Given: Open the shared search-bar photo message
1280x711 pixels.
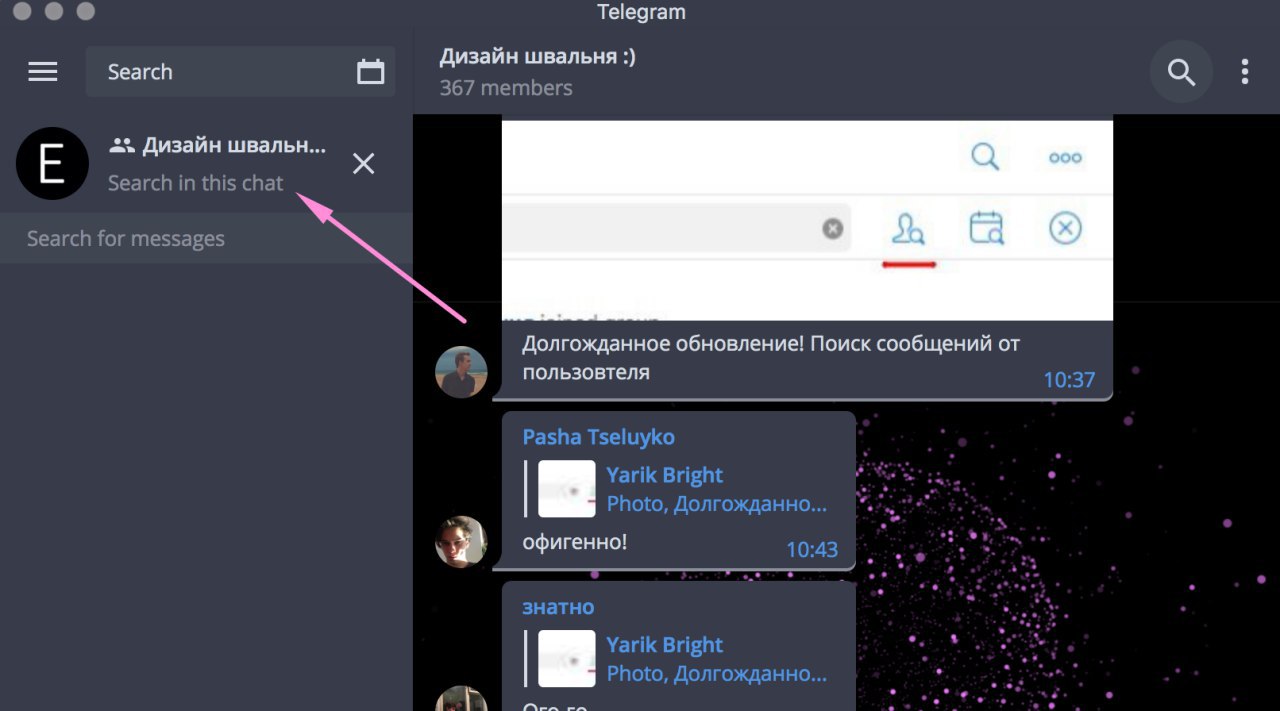Looking at the screenshot, I should [x=807, y=219].
